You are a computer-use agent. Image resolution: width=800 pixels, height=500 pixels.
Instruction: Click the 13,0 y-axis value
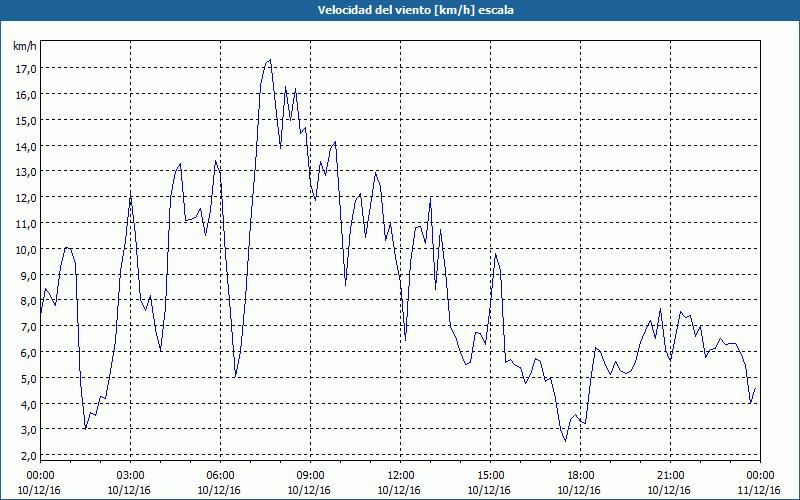26,172
